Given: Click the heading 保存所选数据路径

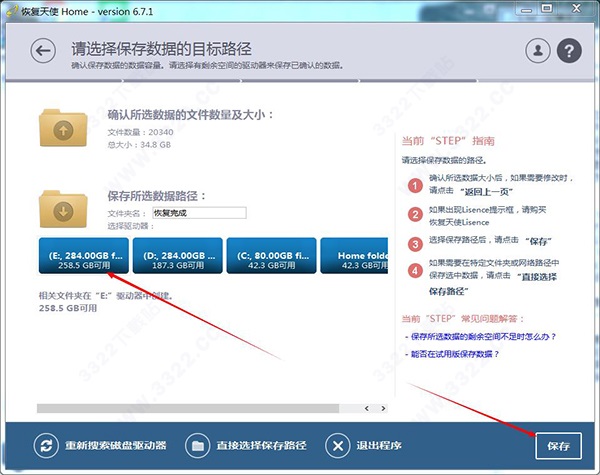Looking at the screenshot, I should coord(157,196).
